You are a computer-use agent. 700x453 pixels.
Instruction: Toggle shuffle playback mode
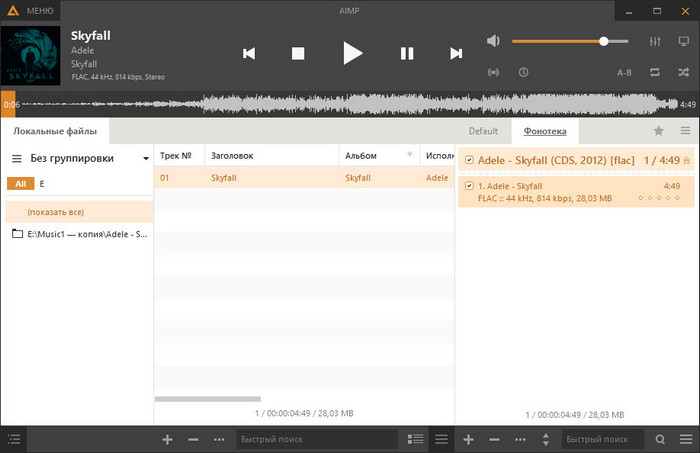coord(684,73)
